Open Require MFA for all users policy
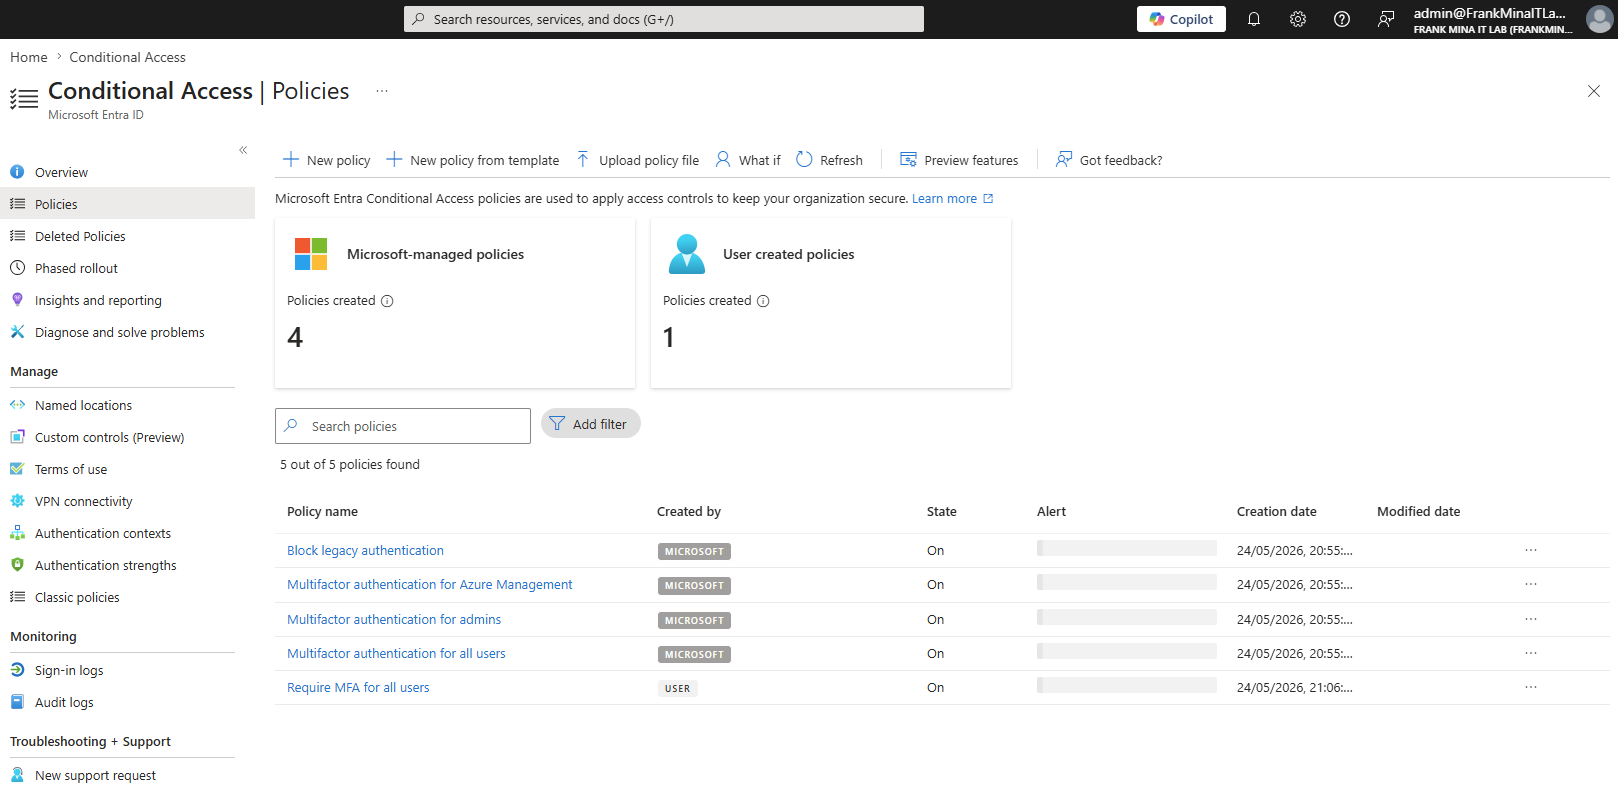This screenshot has width=1618, height=791. [358, 687]
